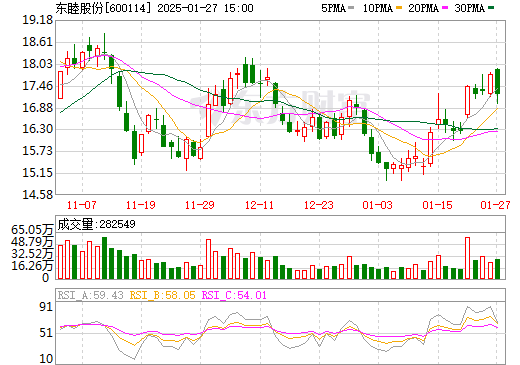
Task: Click the green 30PMA legend color marker
Action: click(x=491, y=8)
